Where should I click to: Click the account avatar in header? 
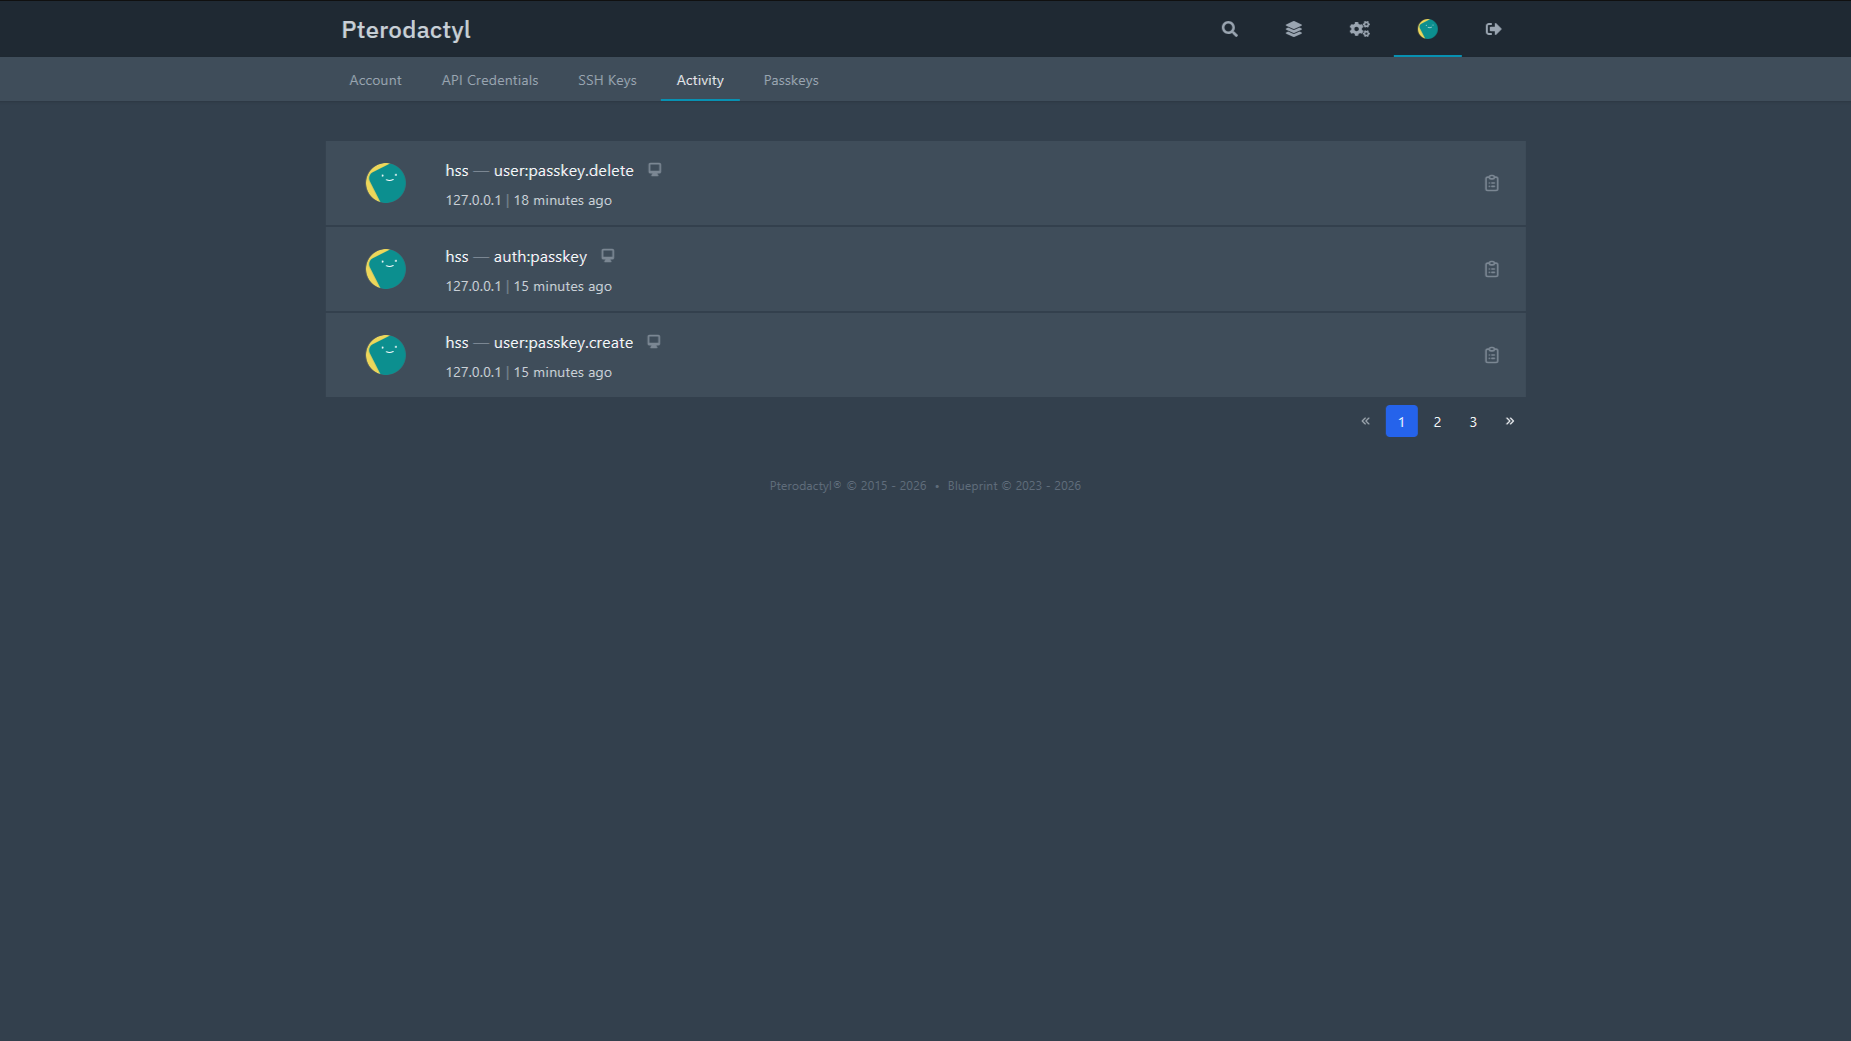tap(1427, 29)
